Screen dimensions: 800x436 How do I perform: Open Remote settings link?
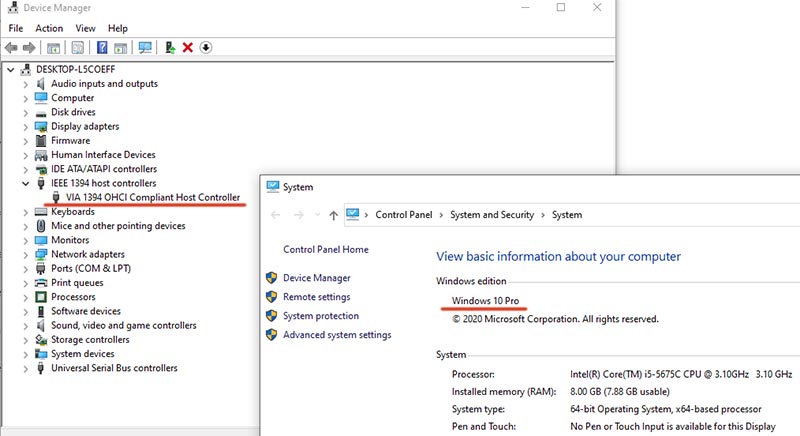point(317,297)
